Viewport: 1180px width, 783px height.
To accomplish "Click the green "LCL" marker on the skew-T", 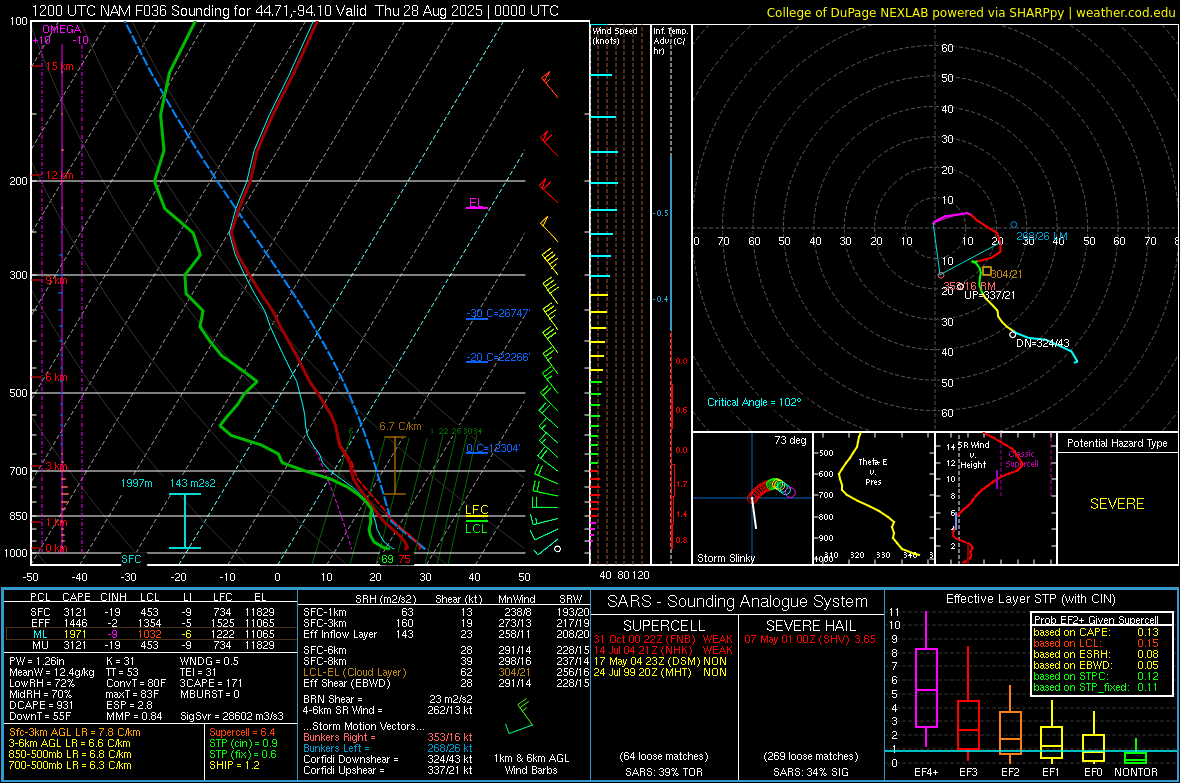I will (476, 529).
